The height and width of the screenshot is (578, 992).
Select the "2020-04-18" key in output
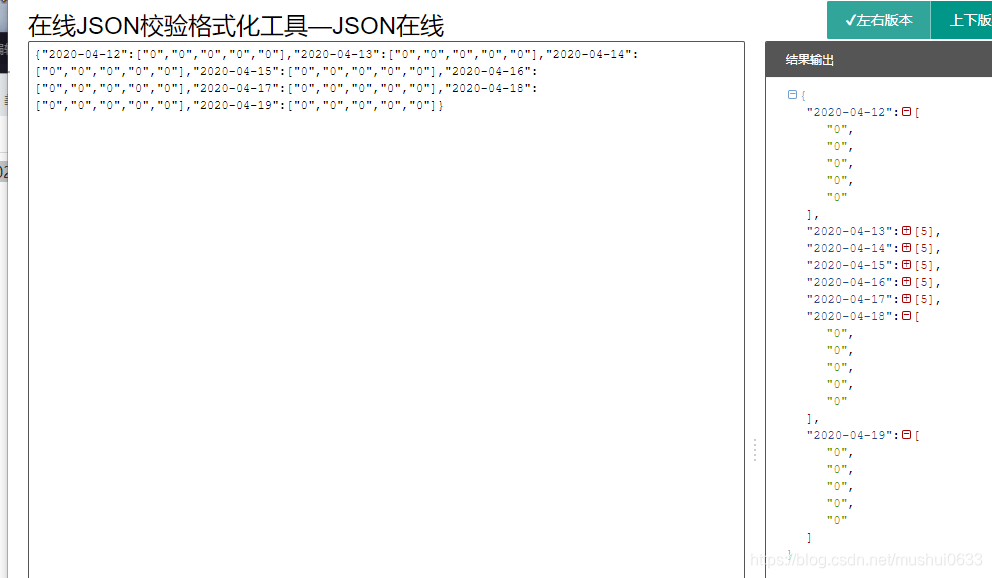pyautogui.click(x=849, y=316)
